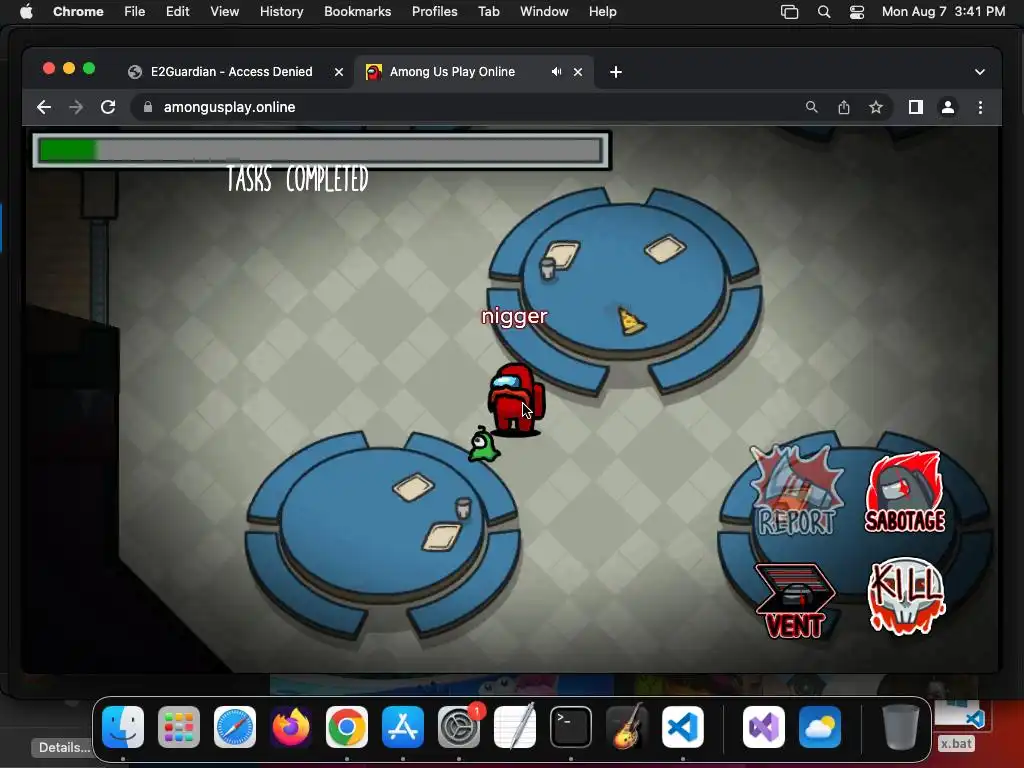Close the E2Guardian - Access Denied tab
1024x768 pixels.
339,72
